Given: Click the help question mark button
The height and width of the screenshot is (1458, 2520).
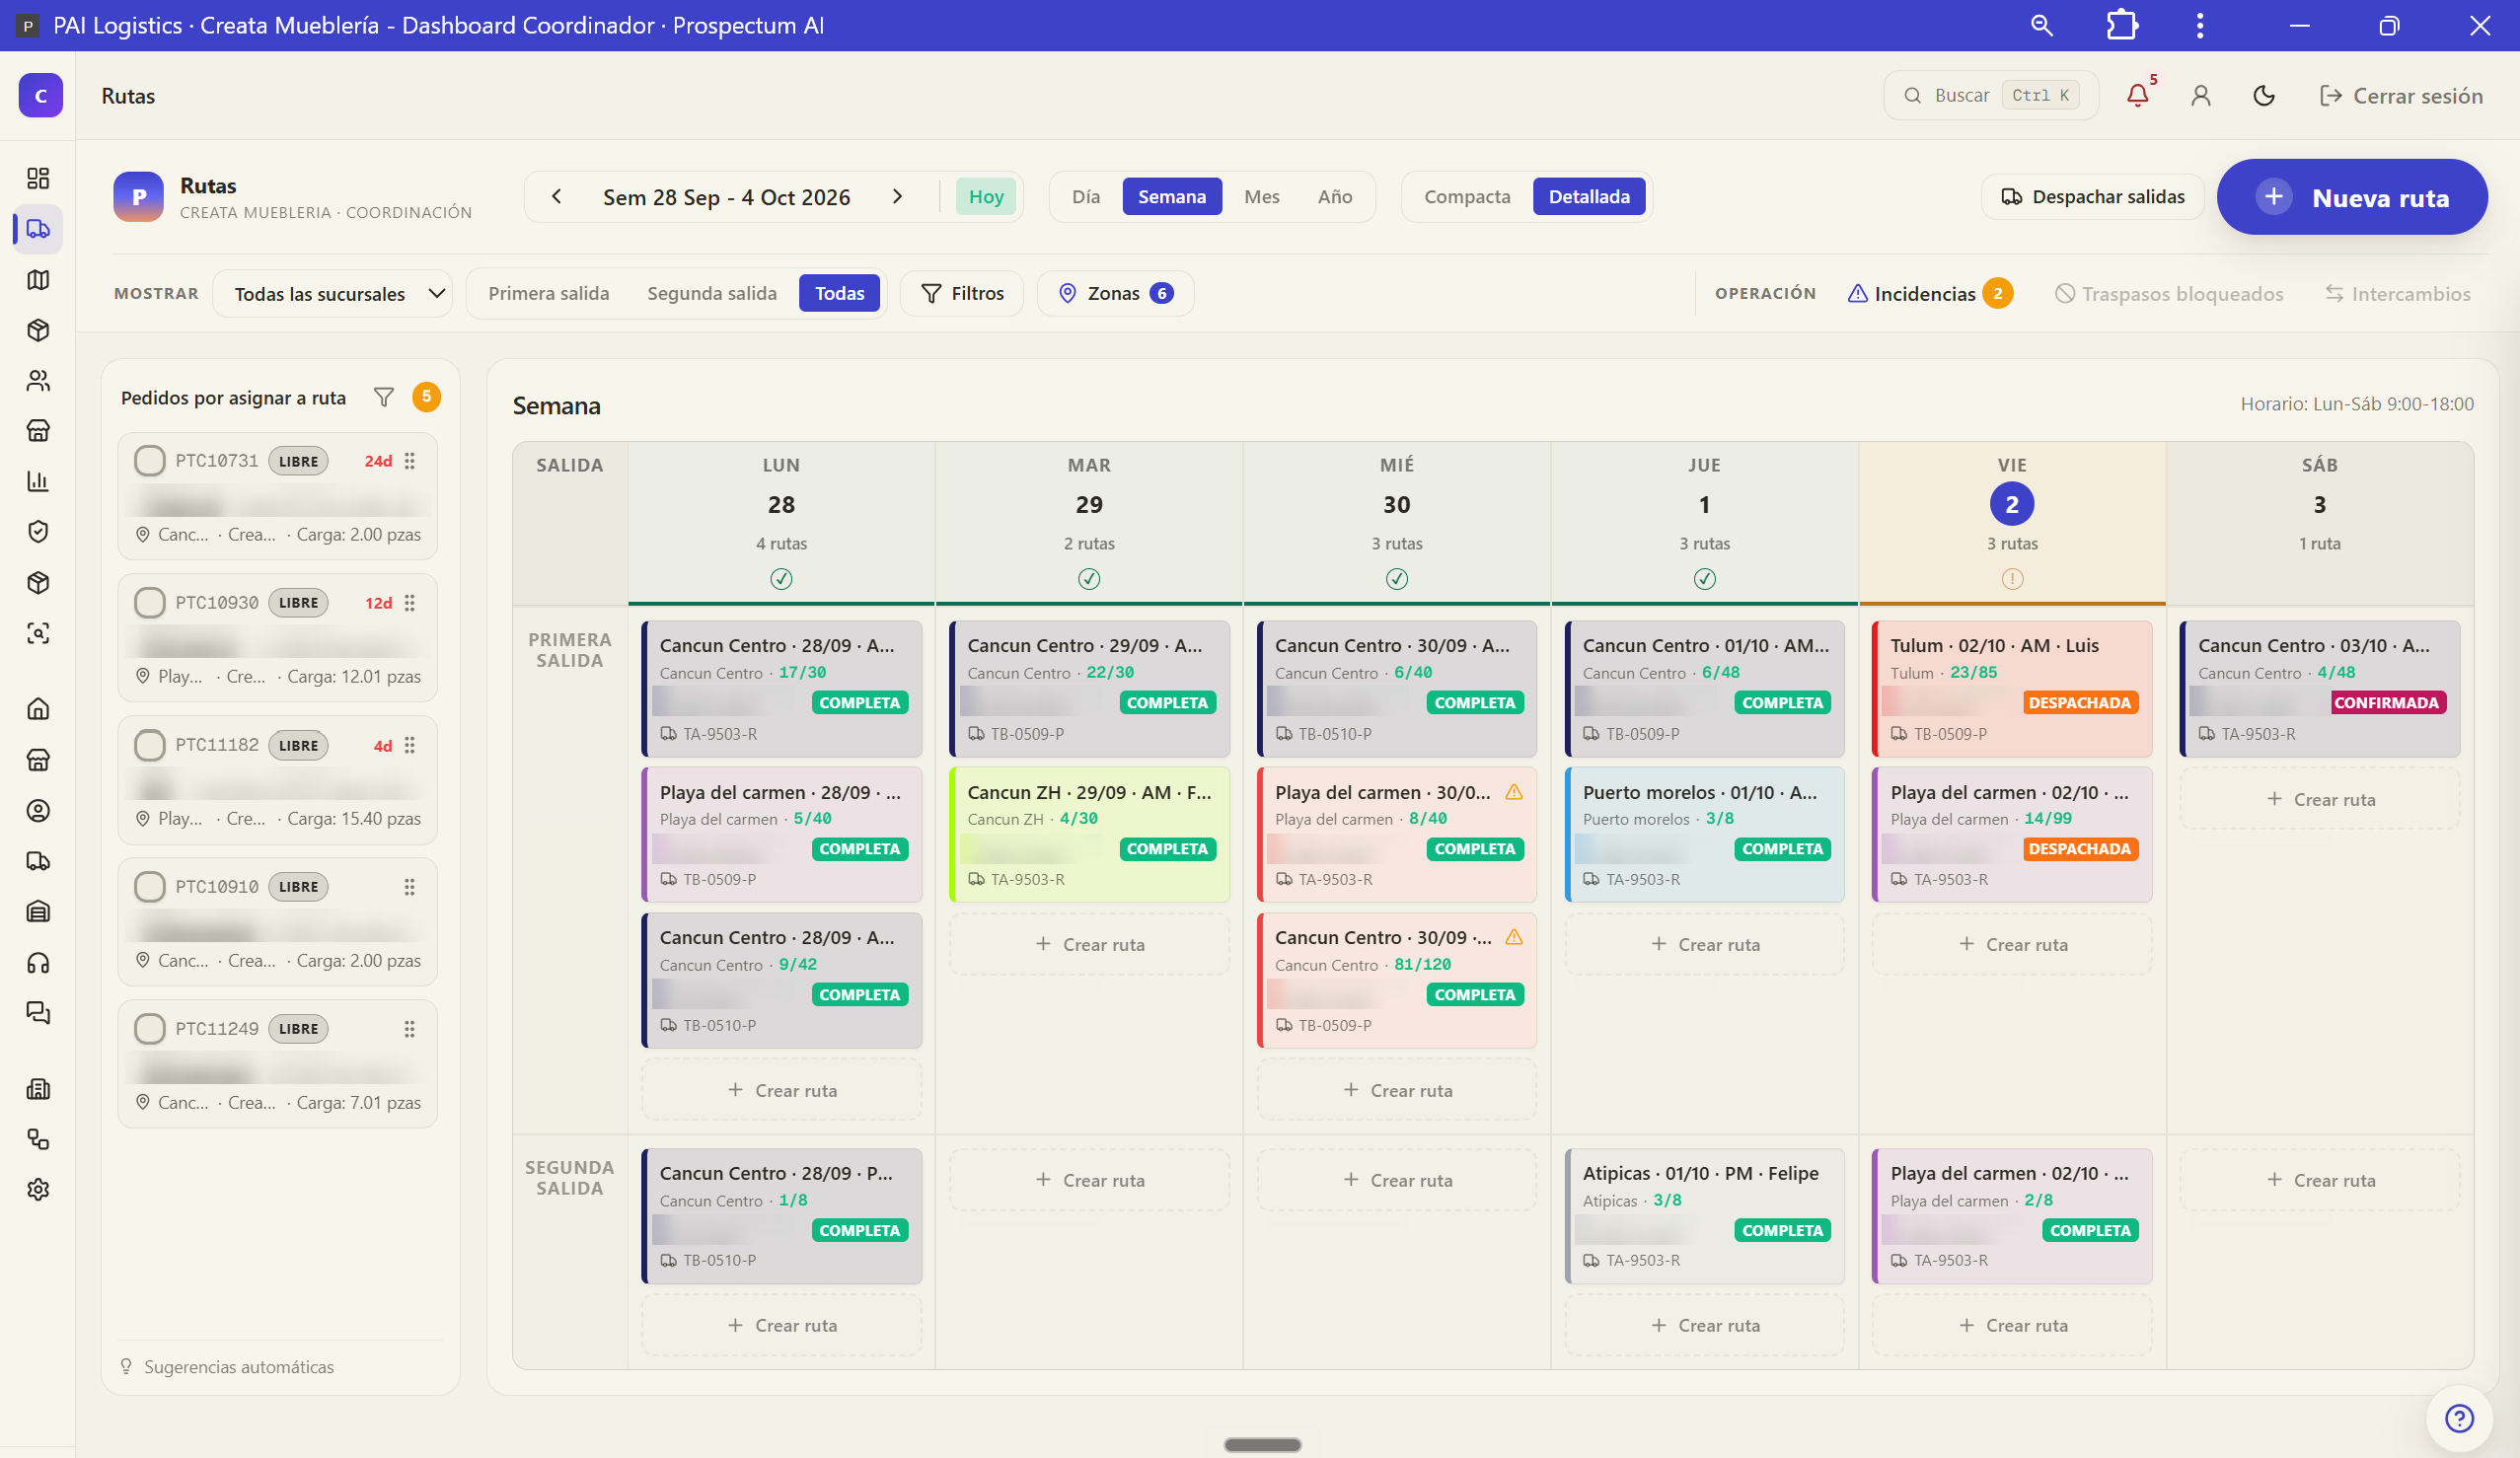Looking at the screenshot, I should pyautogui.click(x=2459, y=1418).
